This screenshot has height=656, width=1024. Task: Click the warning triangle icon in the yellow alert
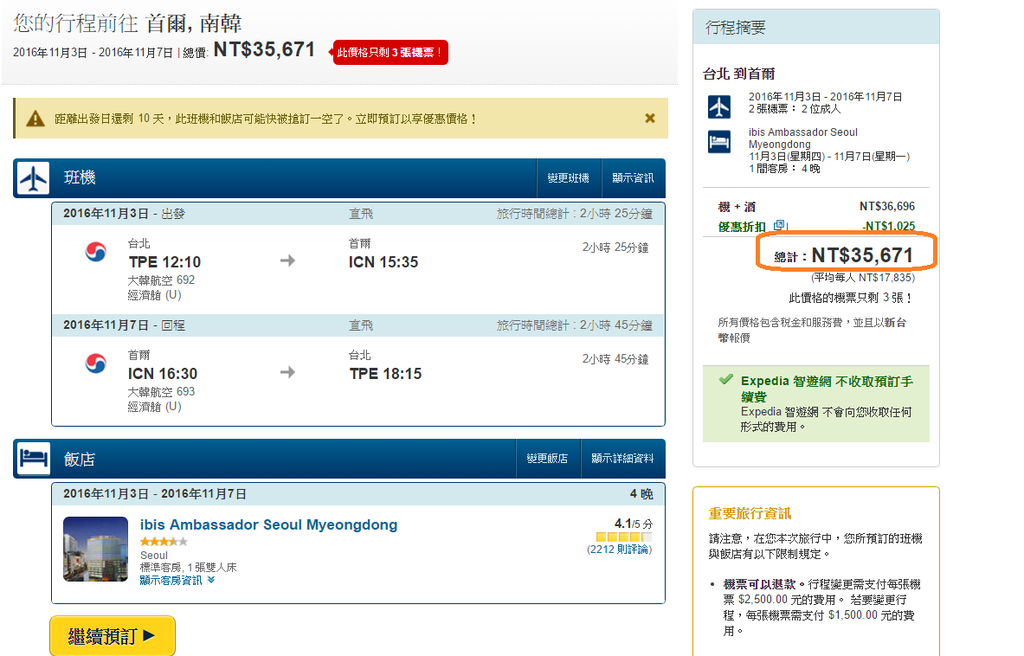click(35, 119)
